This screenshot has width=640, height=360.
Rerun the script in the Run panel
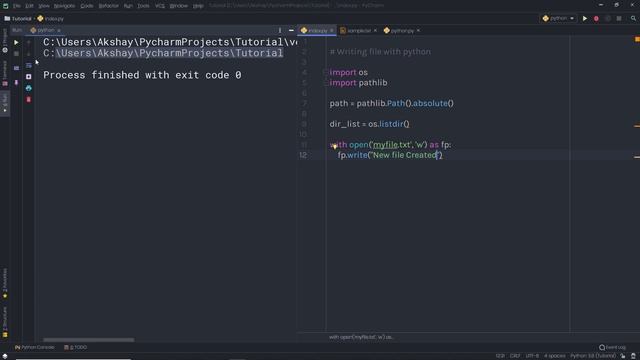pyautogui.click(x=16, y=42)
